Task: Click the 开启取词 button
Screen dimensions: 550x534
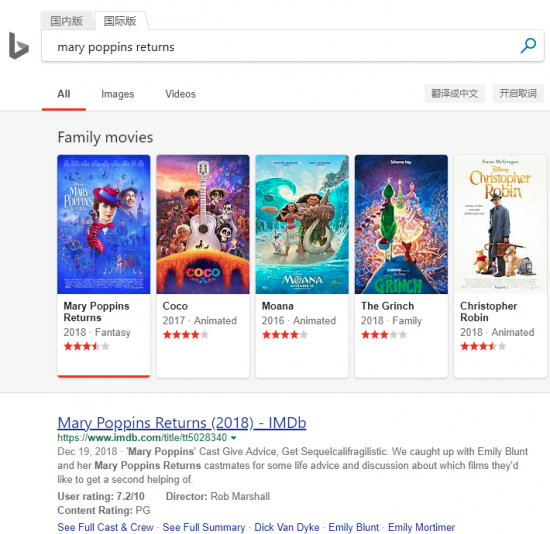Action: coord(518,93)
